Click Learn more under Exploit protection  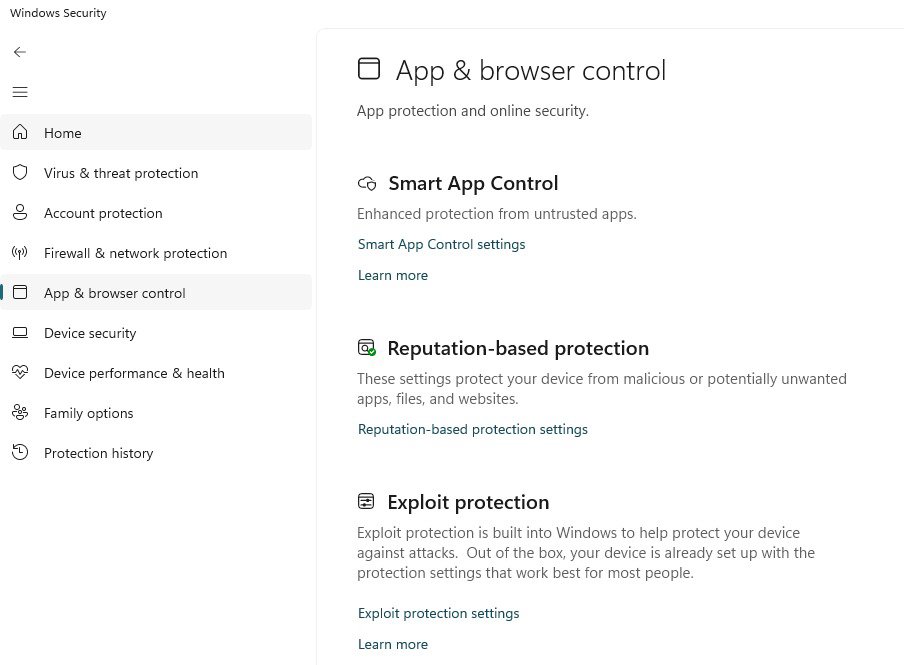tap(393, 644)
